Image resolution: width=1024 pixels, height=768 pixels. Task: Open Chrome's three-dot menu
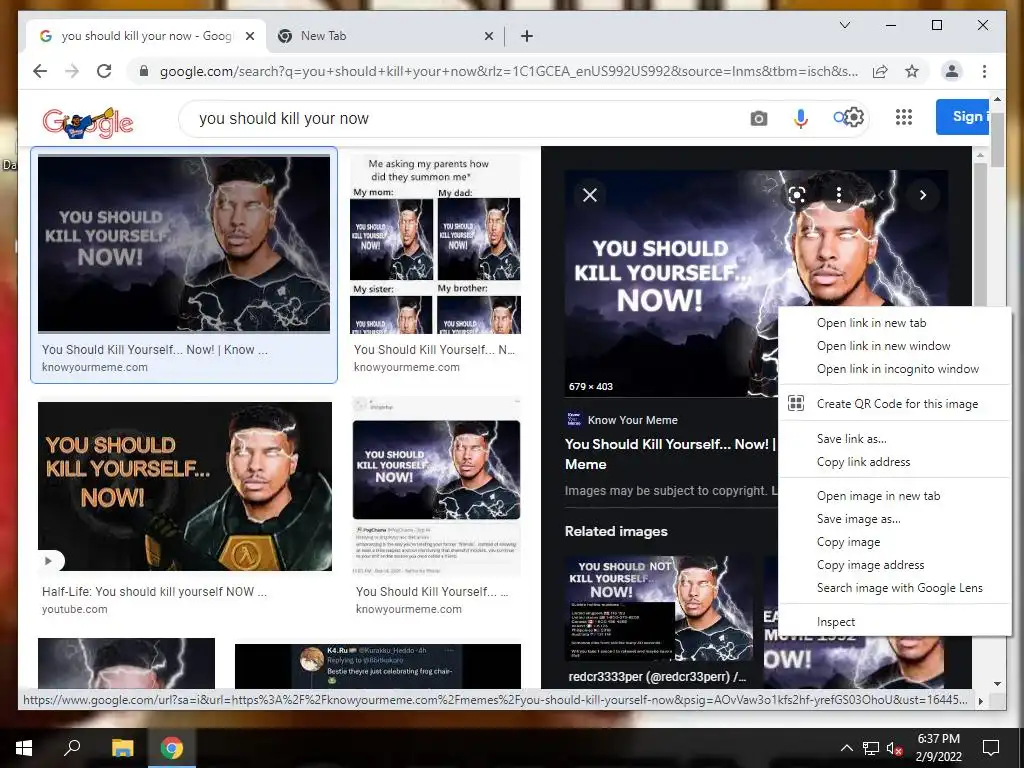984,71
